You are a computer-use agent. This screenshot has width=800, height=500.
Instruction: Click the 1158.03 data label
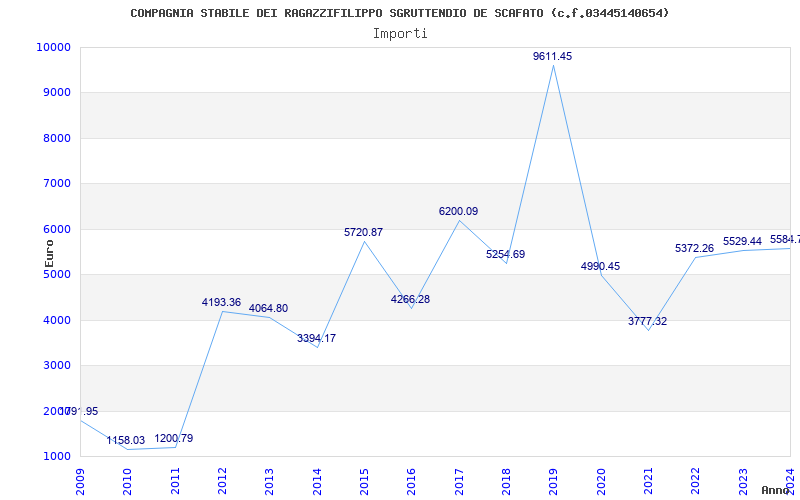tap(126, 440)
